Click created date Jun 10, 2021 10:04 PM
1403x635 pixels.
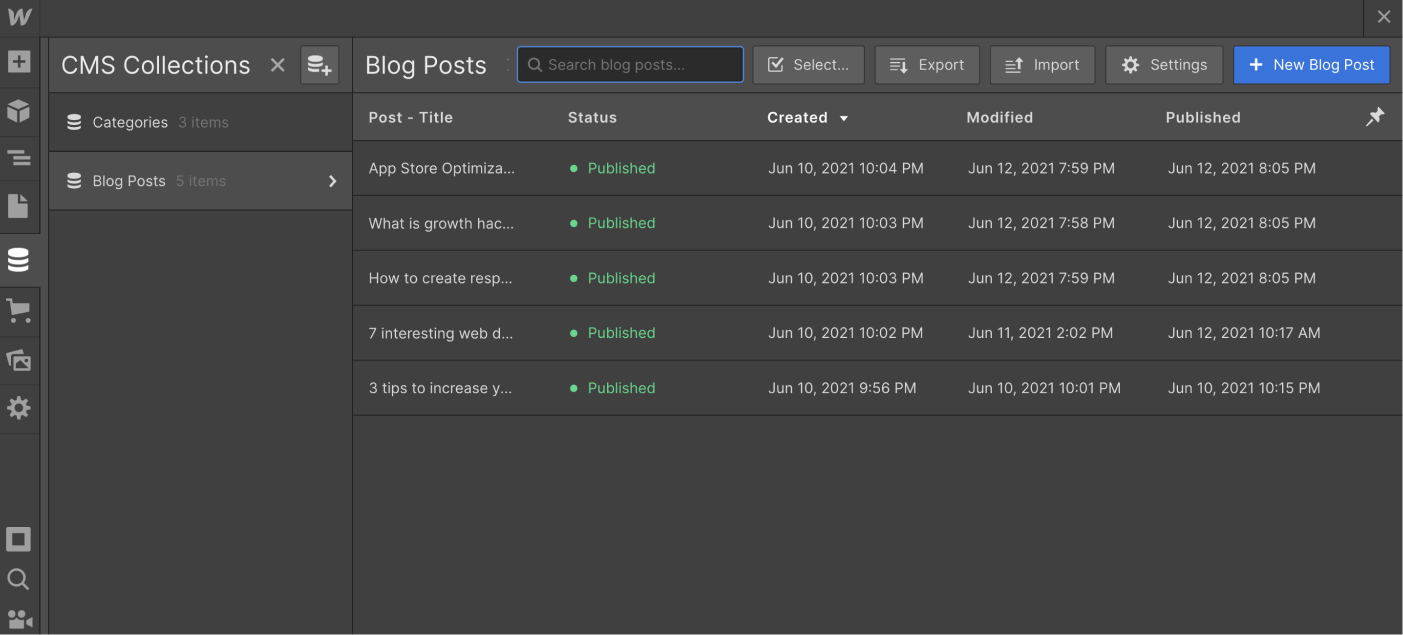846,168
